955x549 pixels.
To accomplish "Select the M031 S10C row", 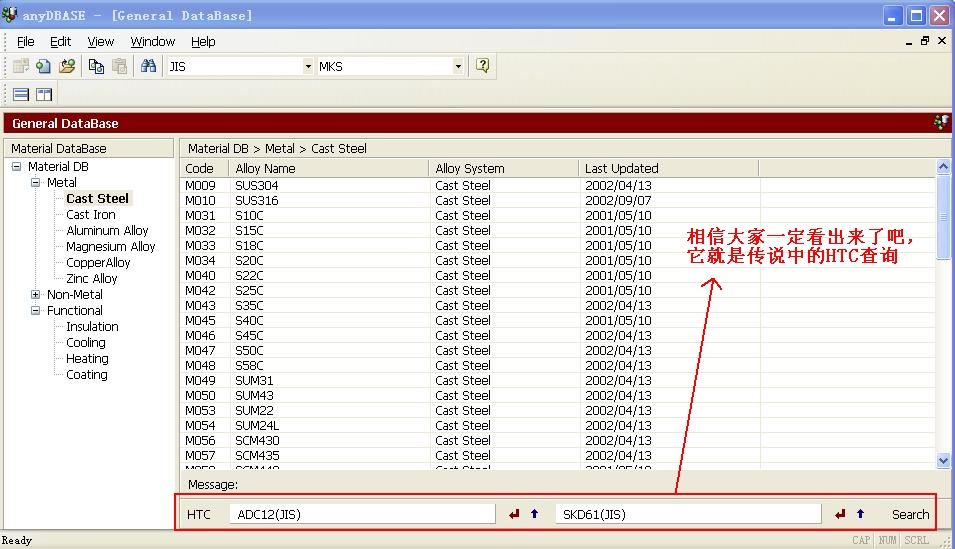I will 558,216.
